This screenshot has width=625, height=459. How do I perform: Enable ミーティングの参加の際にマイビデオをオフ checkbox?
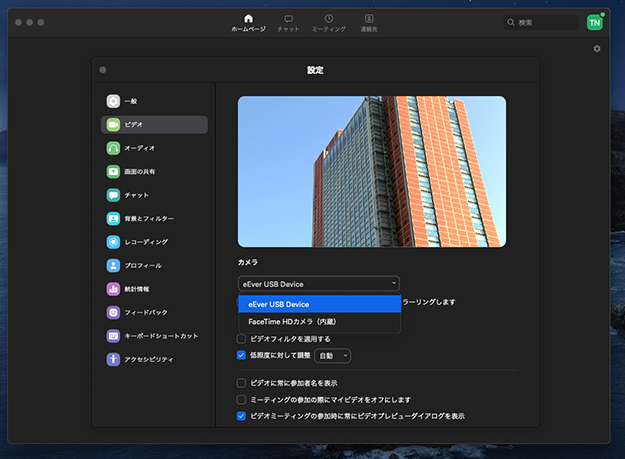[x=241, y=400]
